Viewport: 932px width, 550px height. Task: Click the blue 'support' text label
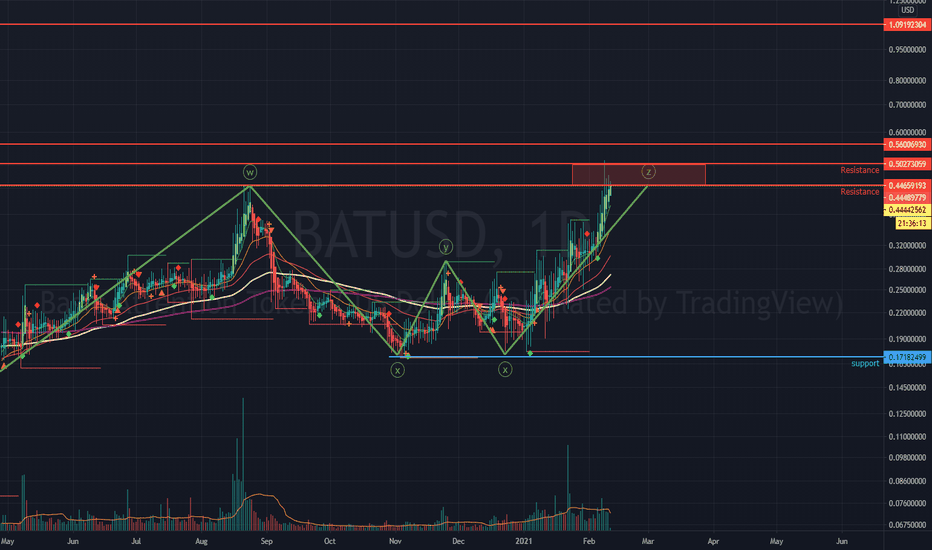tap(865, 363)
